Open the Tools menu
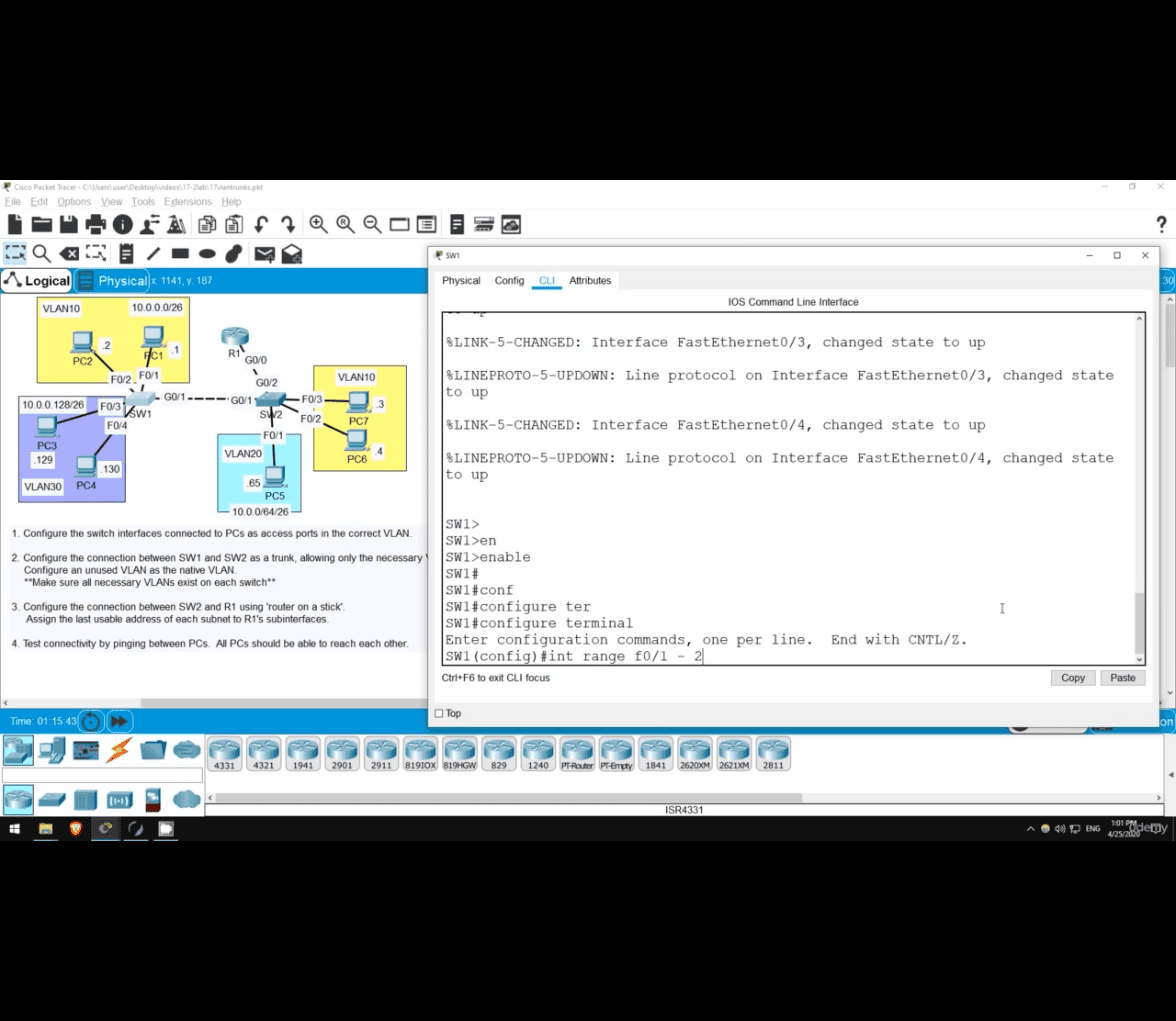1176x1021 pixels. (x=142, y=202)
